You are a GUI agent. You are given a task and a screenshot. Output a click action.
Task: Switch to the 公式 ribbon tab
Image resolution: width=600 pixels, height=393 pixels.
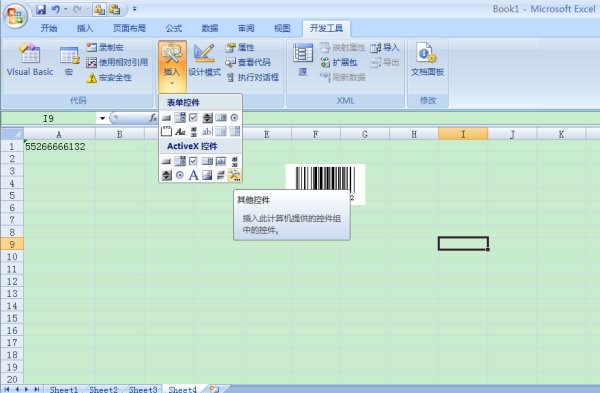(173, 28)
